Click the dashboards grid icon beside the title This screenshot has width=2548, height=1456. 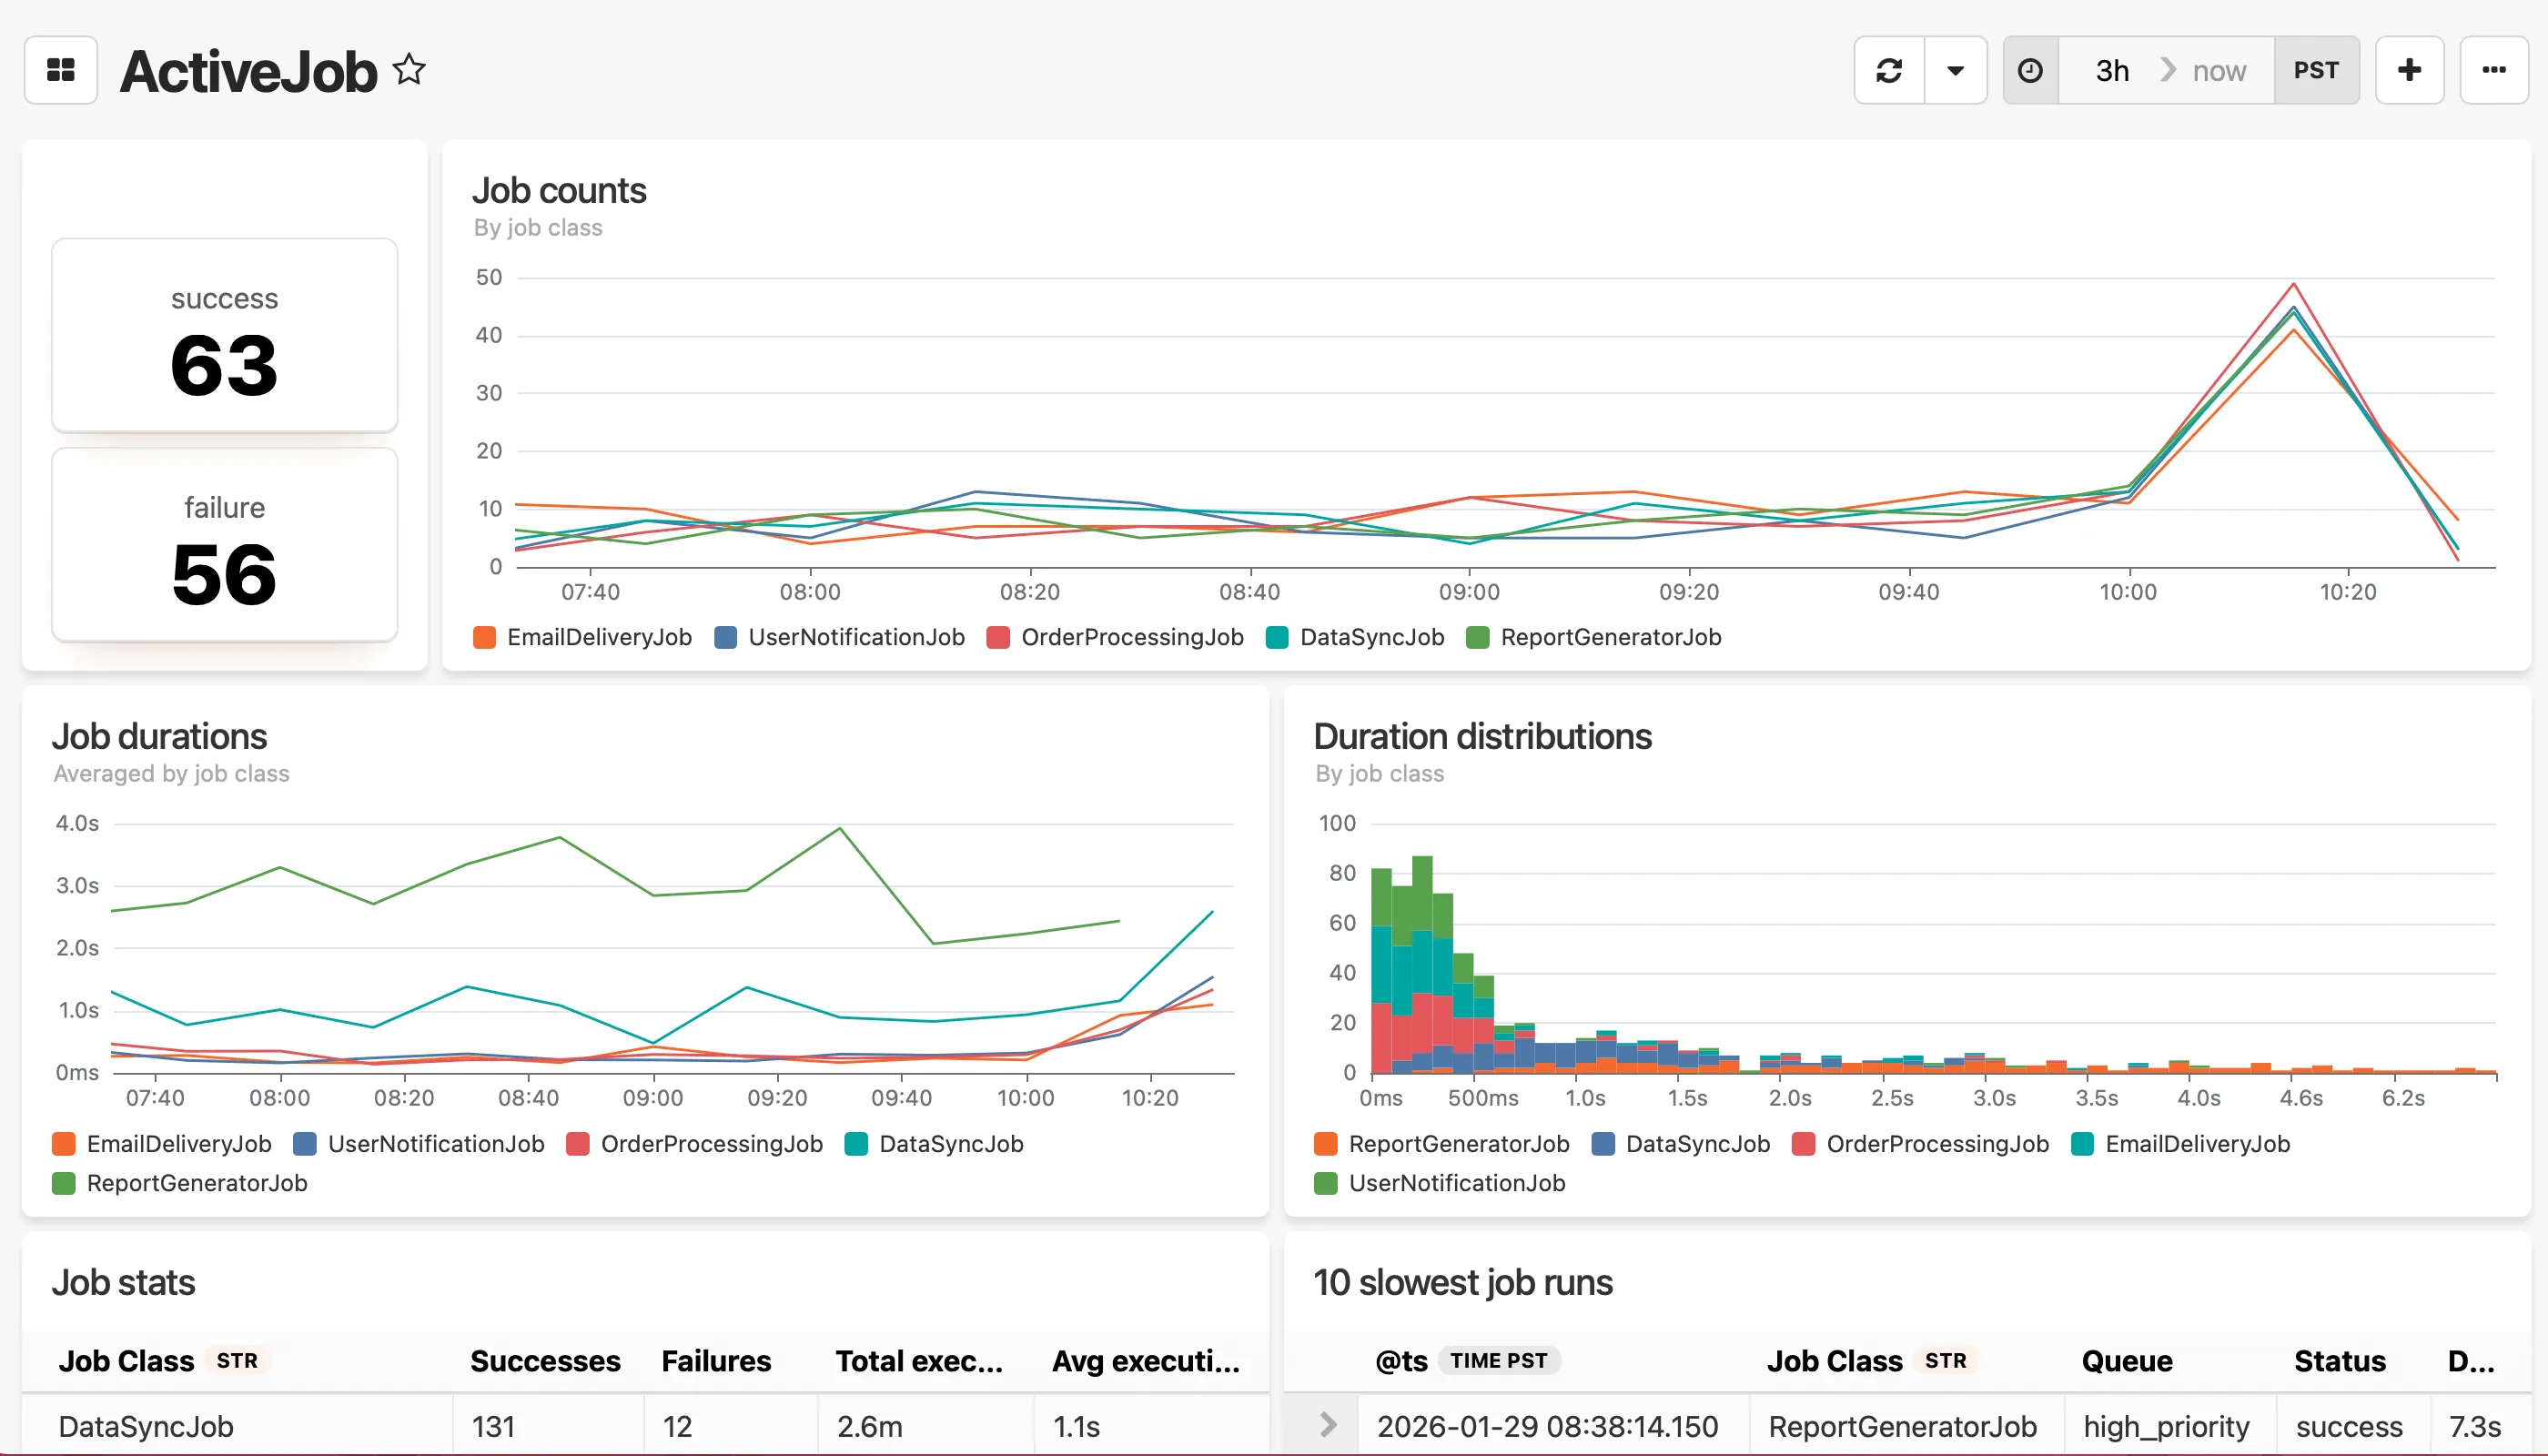[x=60, y=70]
